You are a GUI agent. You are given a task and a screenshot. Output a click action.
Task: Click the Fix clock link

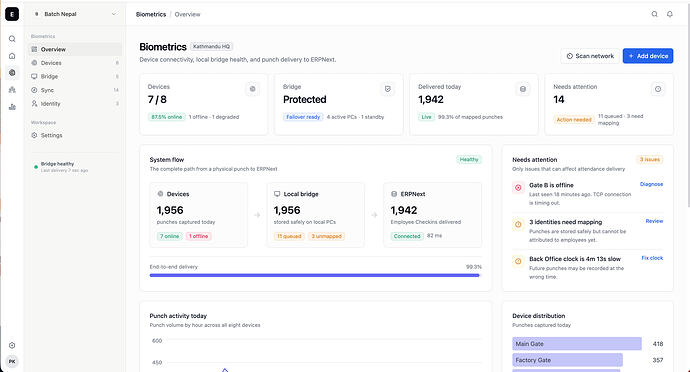652,258
